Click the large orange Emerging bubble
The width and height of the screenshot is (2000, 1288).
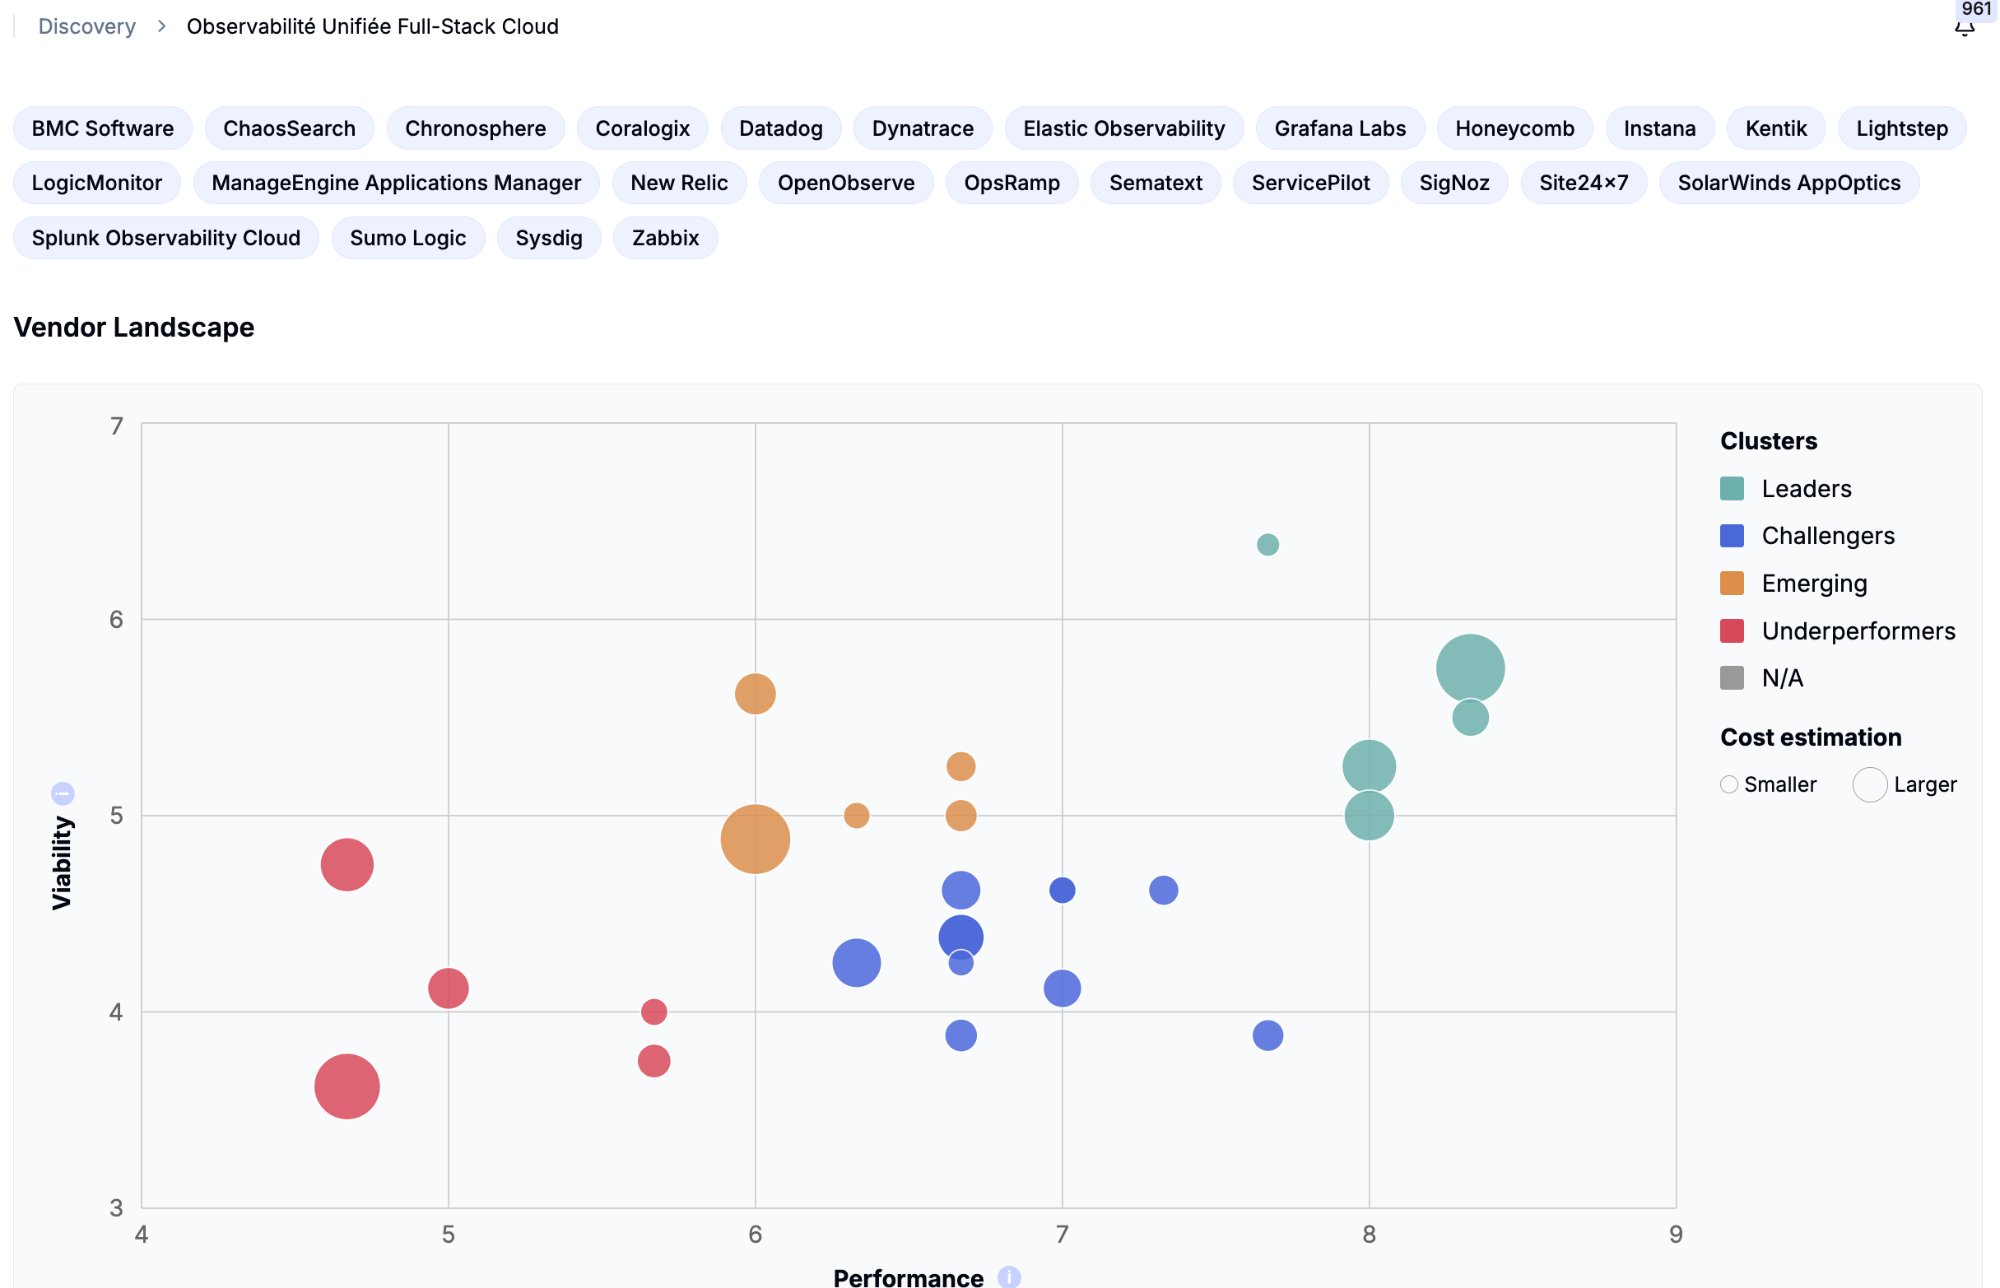tap(755, 836)
